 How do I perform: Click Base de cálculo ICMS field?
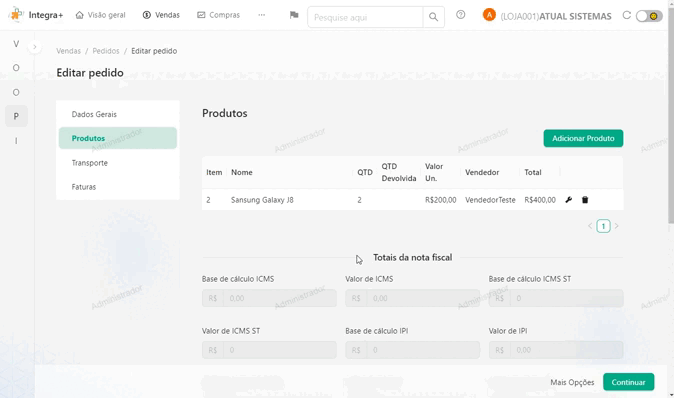click(269, 298)
